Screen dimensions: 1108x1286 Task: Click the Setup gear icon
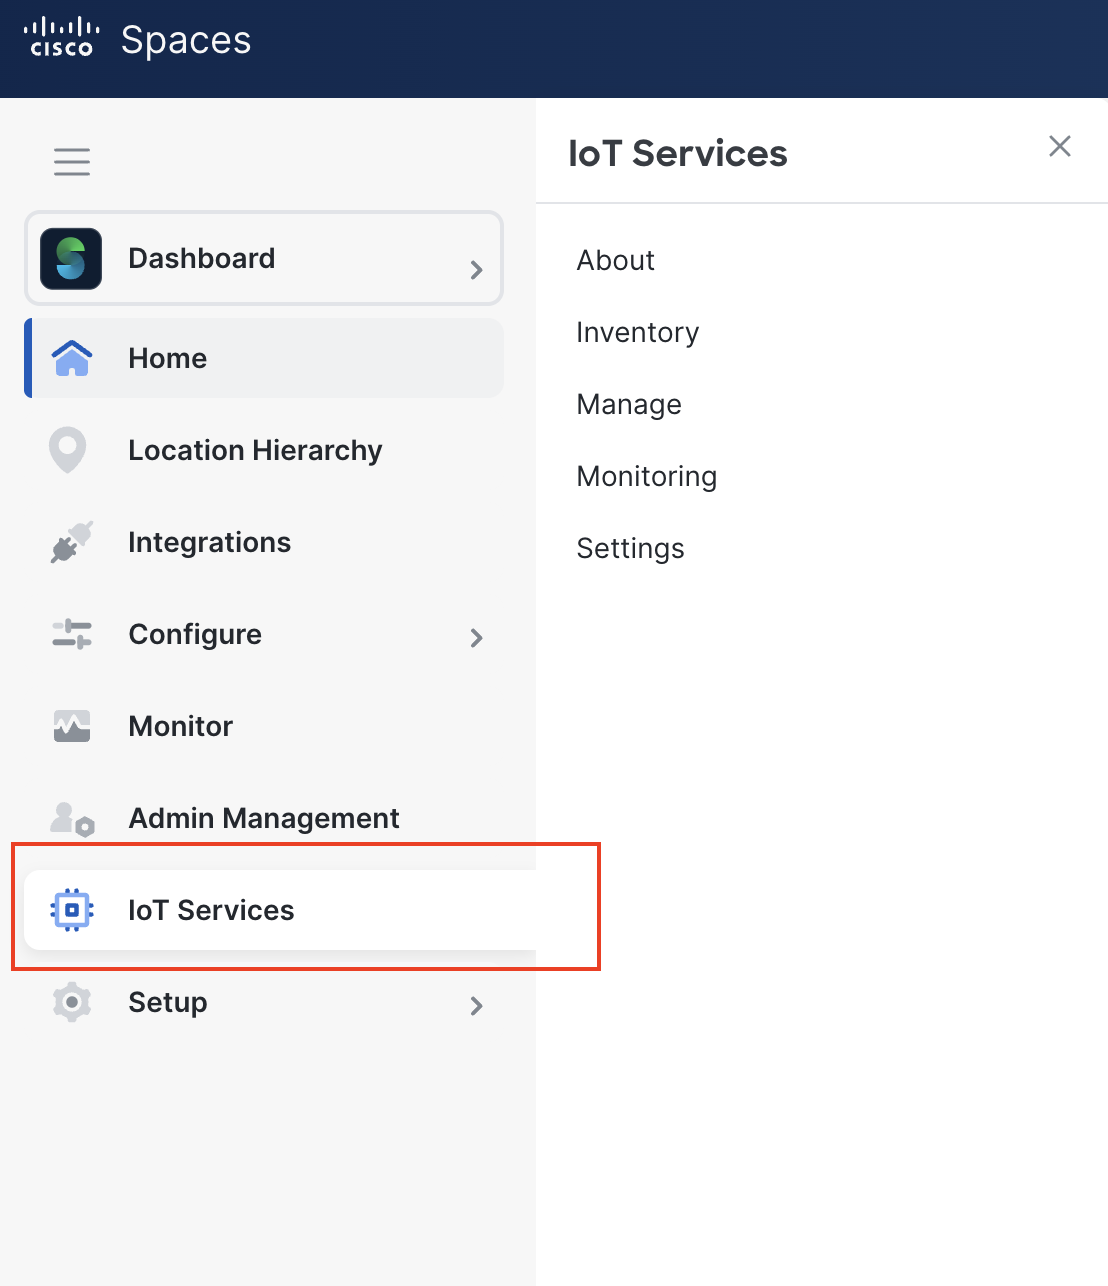tap(72, 1002)
